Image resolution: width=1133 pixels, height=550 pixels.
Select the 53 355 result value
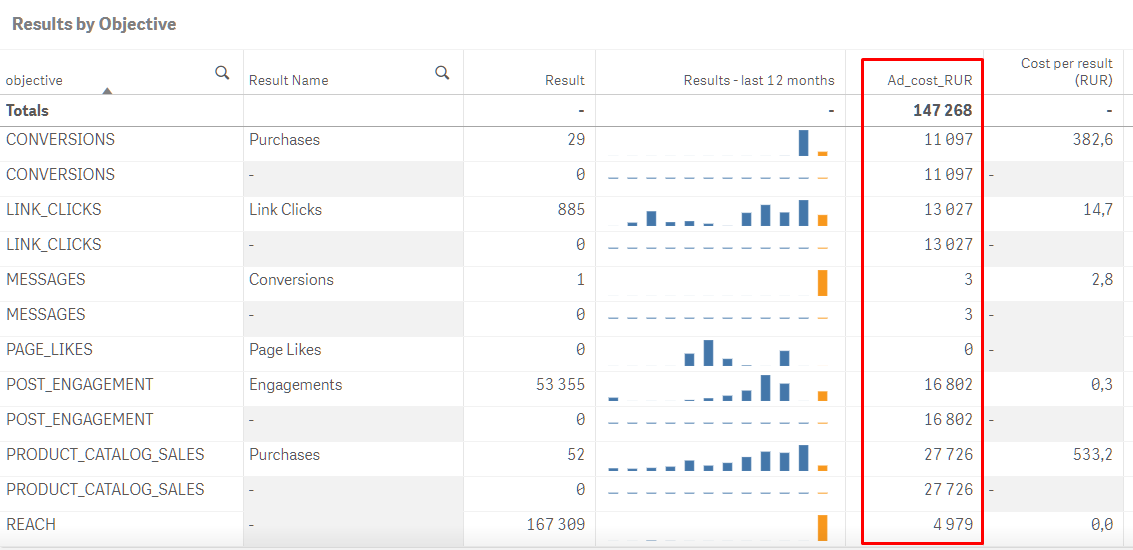coord(555,384)
